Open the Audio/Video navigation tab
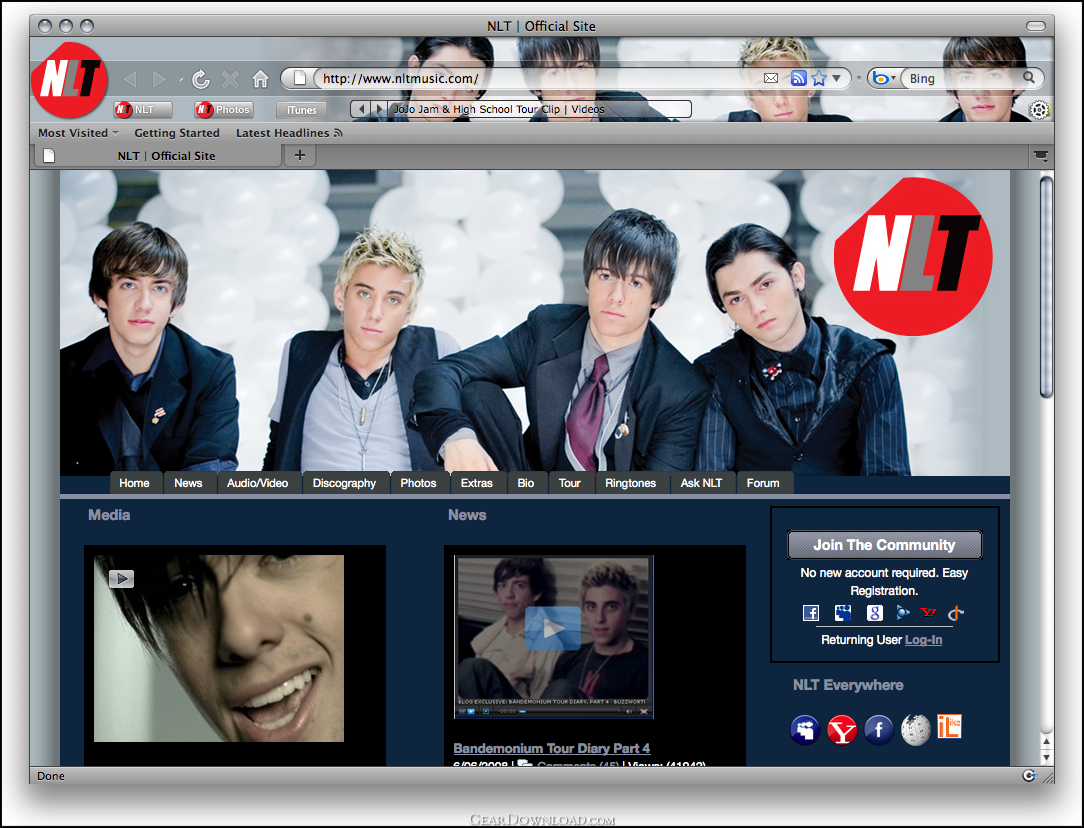 click(257, 483)
